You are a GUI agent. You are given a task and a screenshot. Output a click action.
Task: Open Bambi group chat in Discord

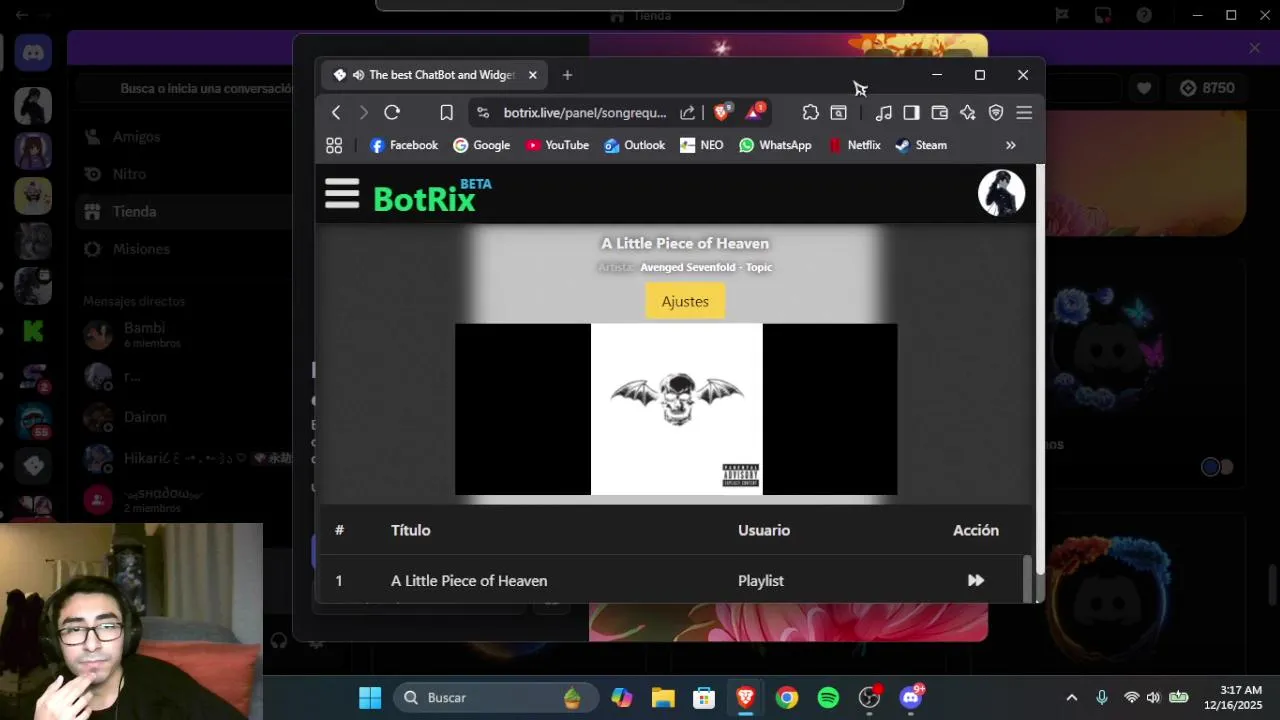(180, 335)
